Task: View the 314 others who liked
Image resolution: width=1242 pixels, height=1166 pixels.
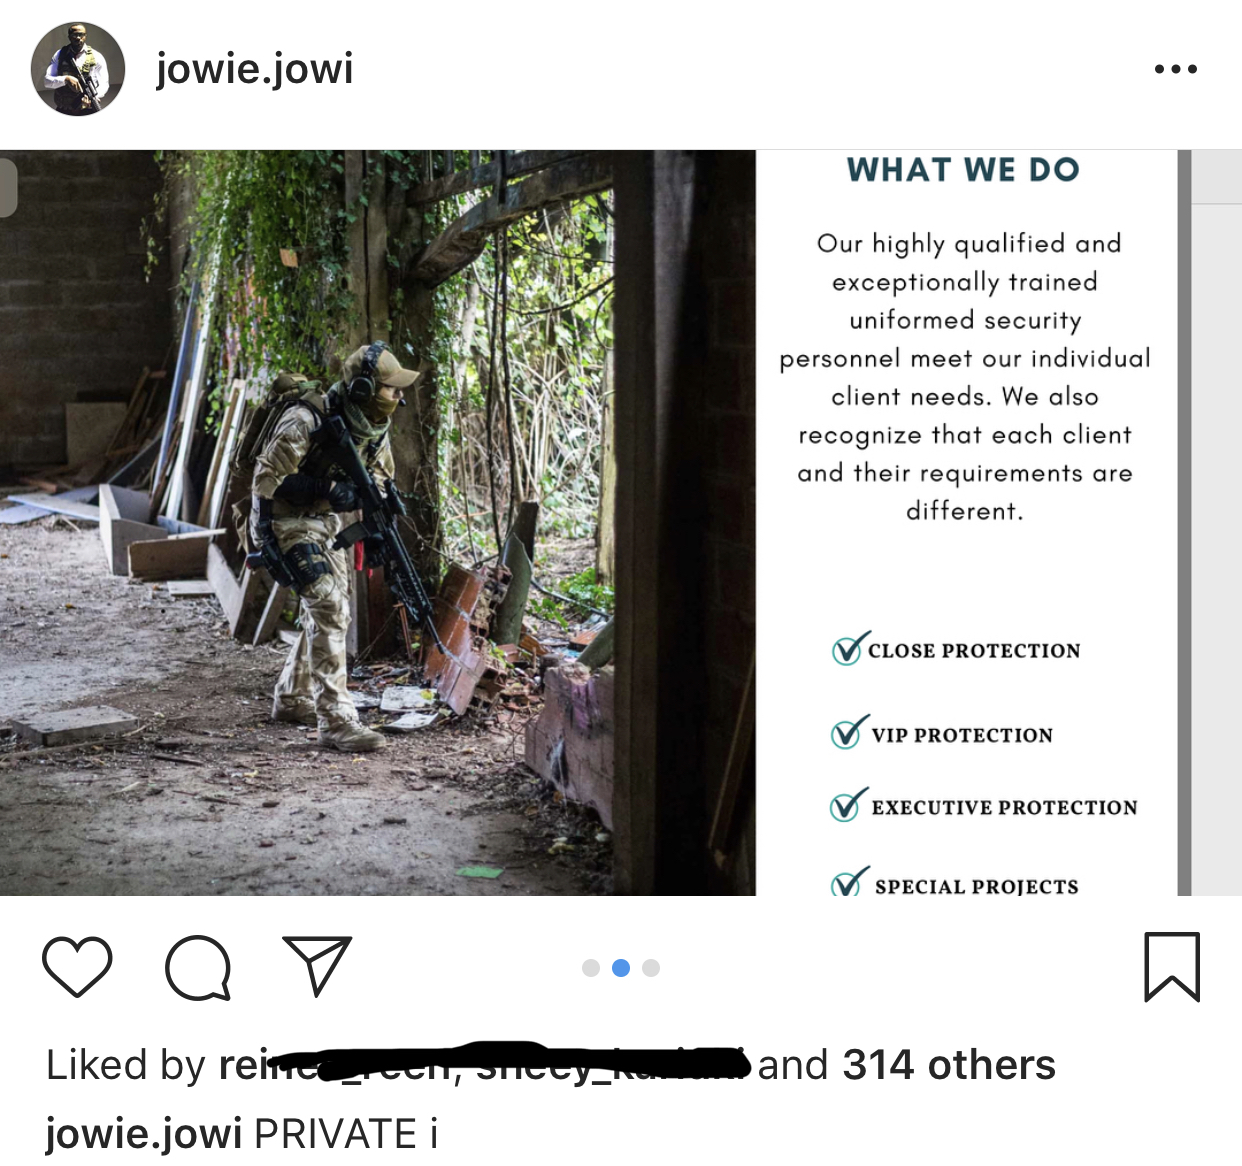Action: tap(948, 1065)
